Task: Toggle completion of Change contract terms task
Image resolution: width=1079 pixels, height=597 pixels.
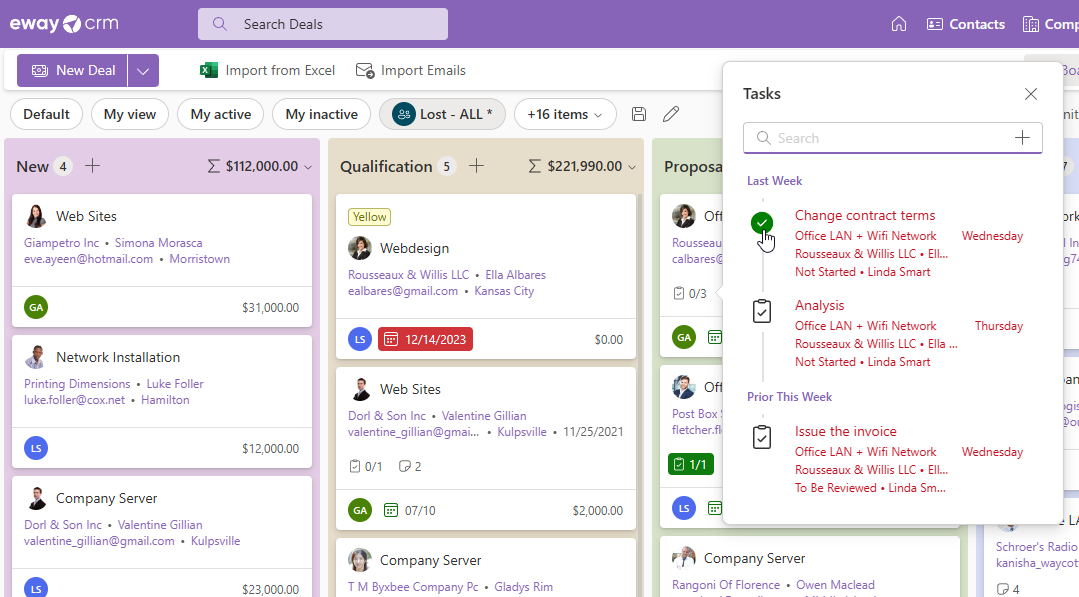Action: (x=762, y=223)
